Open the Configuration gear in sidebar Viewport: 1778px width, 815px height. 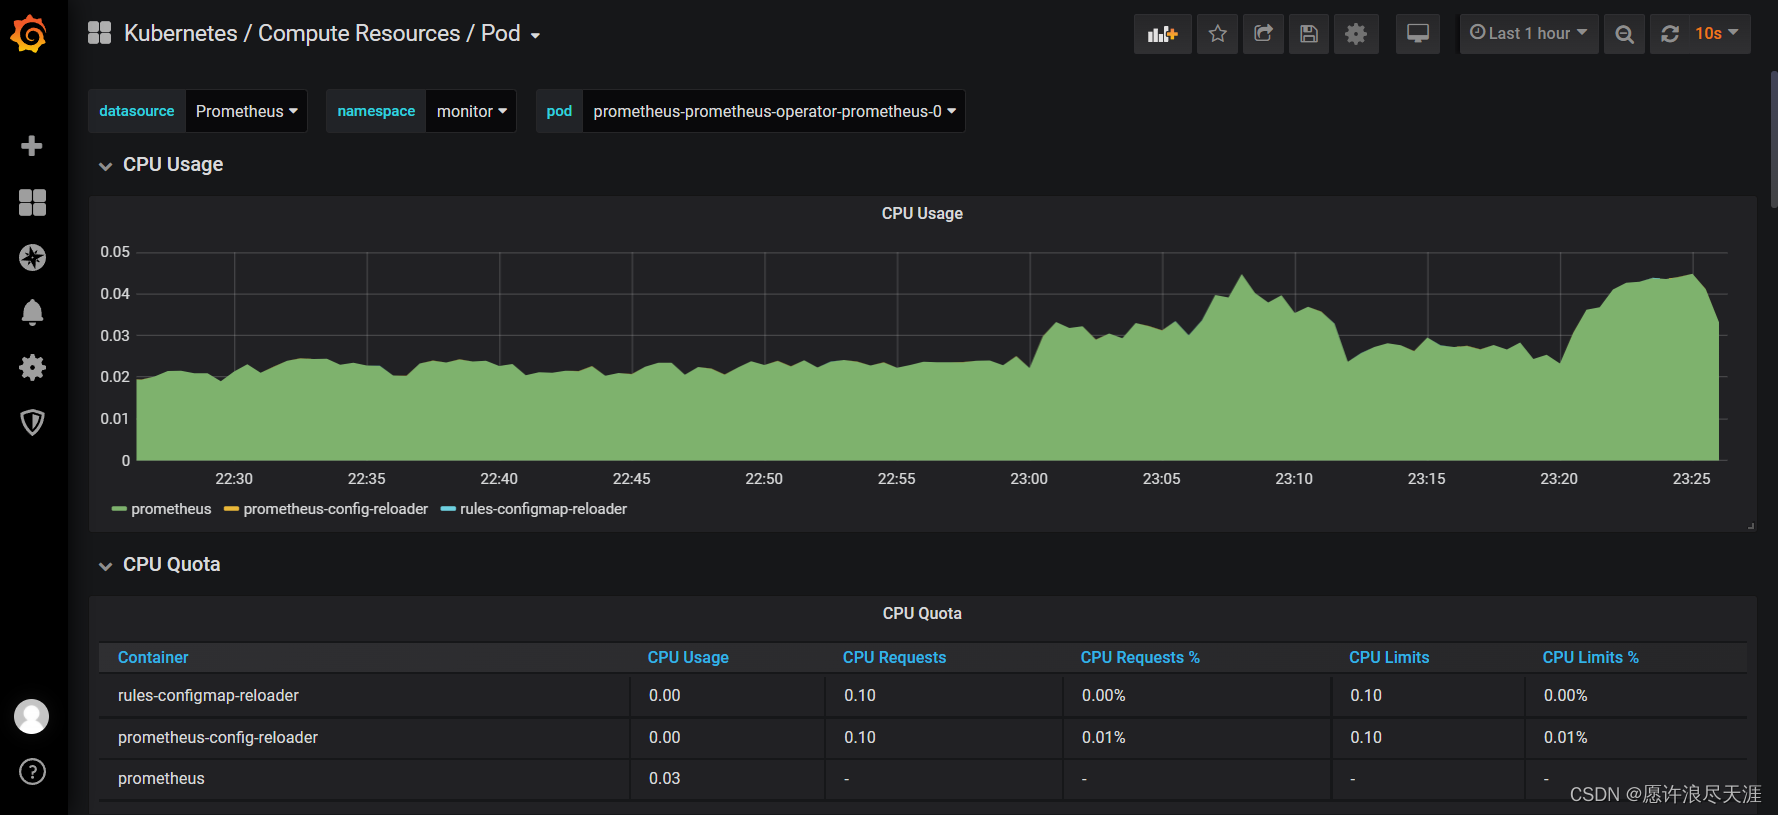click(x=32, y=367)
